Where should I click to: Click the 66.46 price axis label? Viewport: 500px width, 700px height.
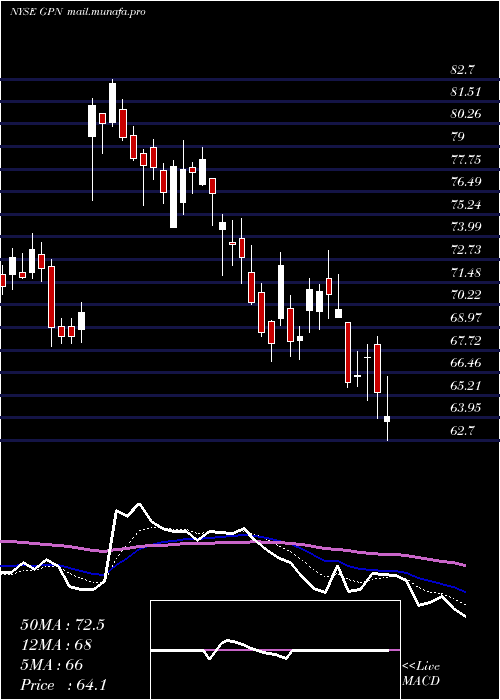(466, 362)
